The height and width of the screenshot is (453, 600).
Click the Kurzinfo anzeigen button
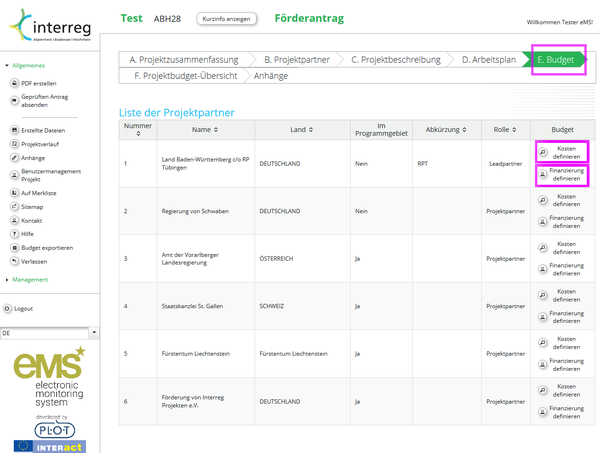coord(228,18)
